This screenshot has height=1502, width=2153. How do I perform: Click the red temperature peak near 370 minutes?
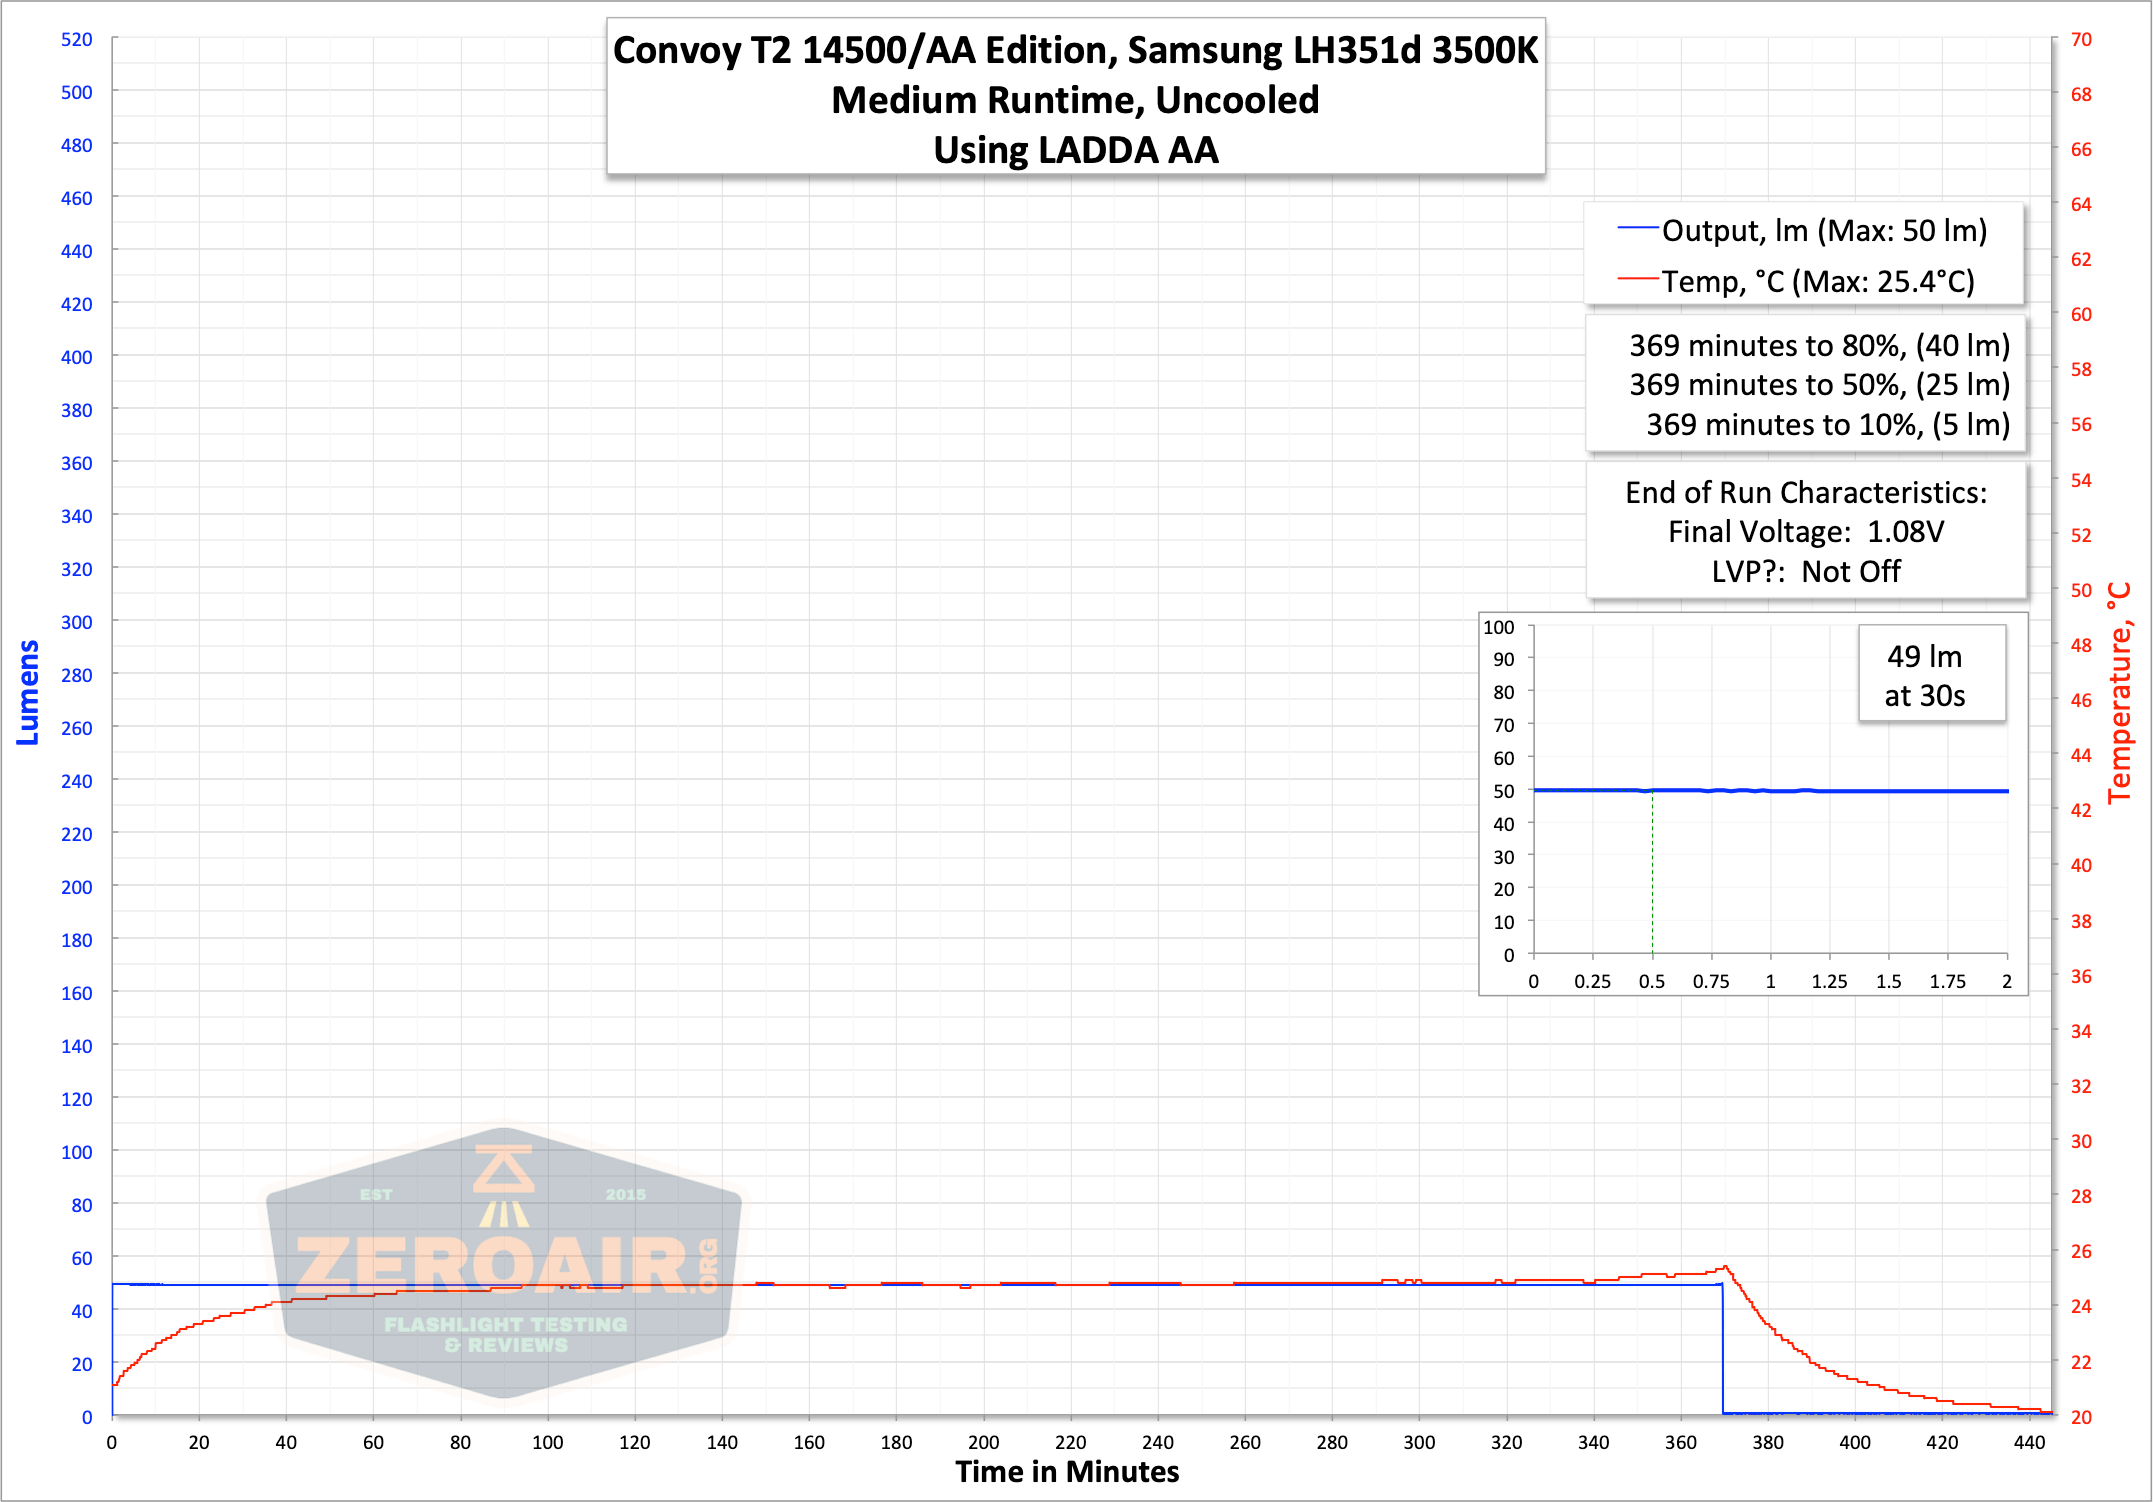click(1725, 1268)
